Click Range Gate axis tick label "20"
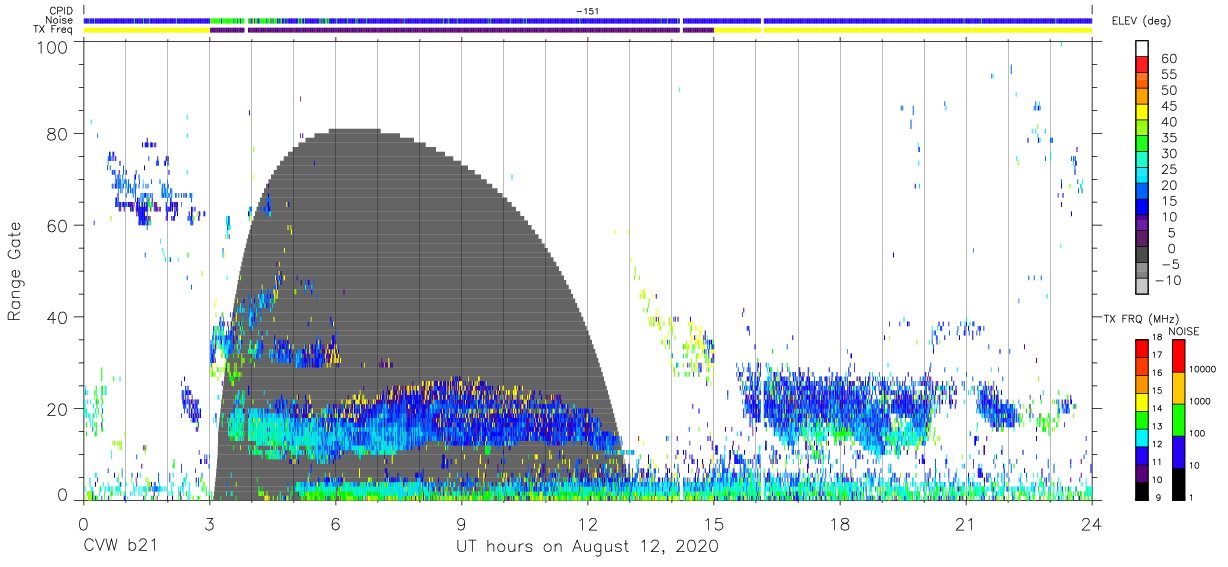Viewport: 1228px width, 567px height. point(59,408)
